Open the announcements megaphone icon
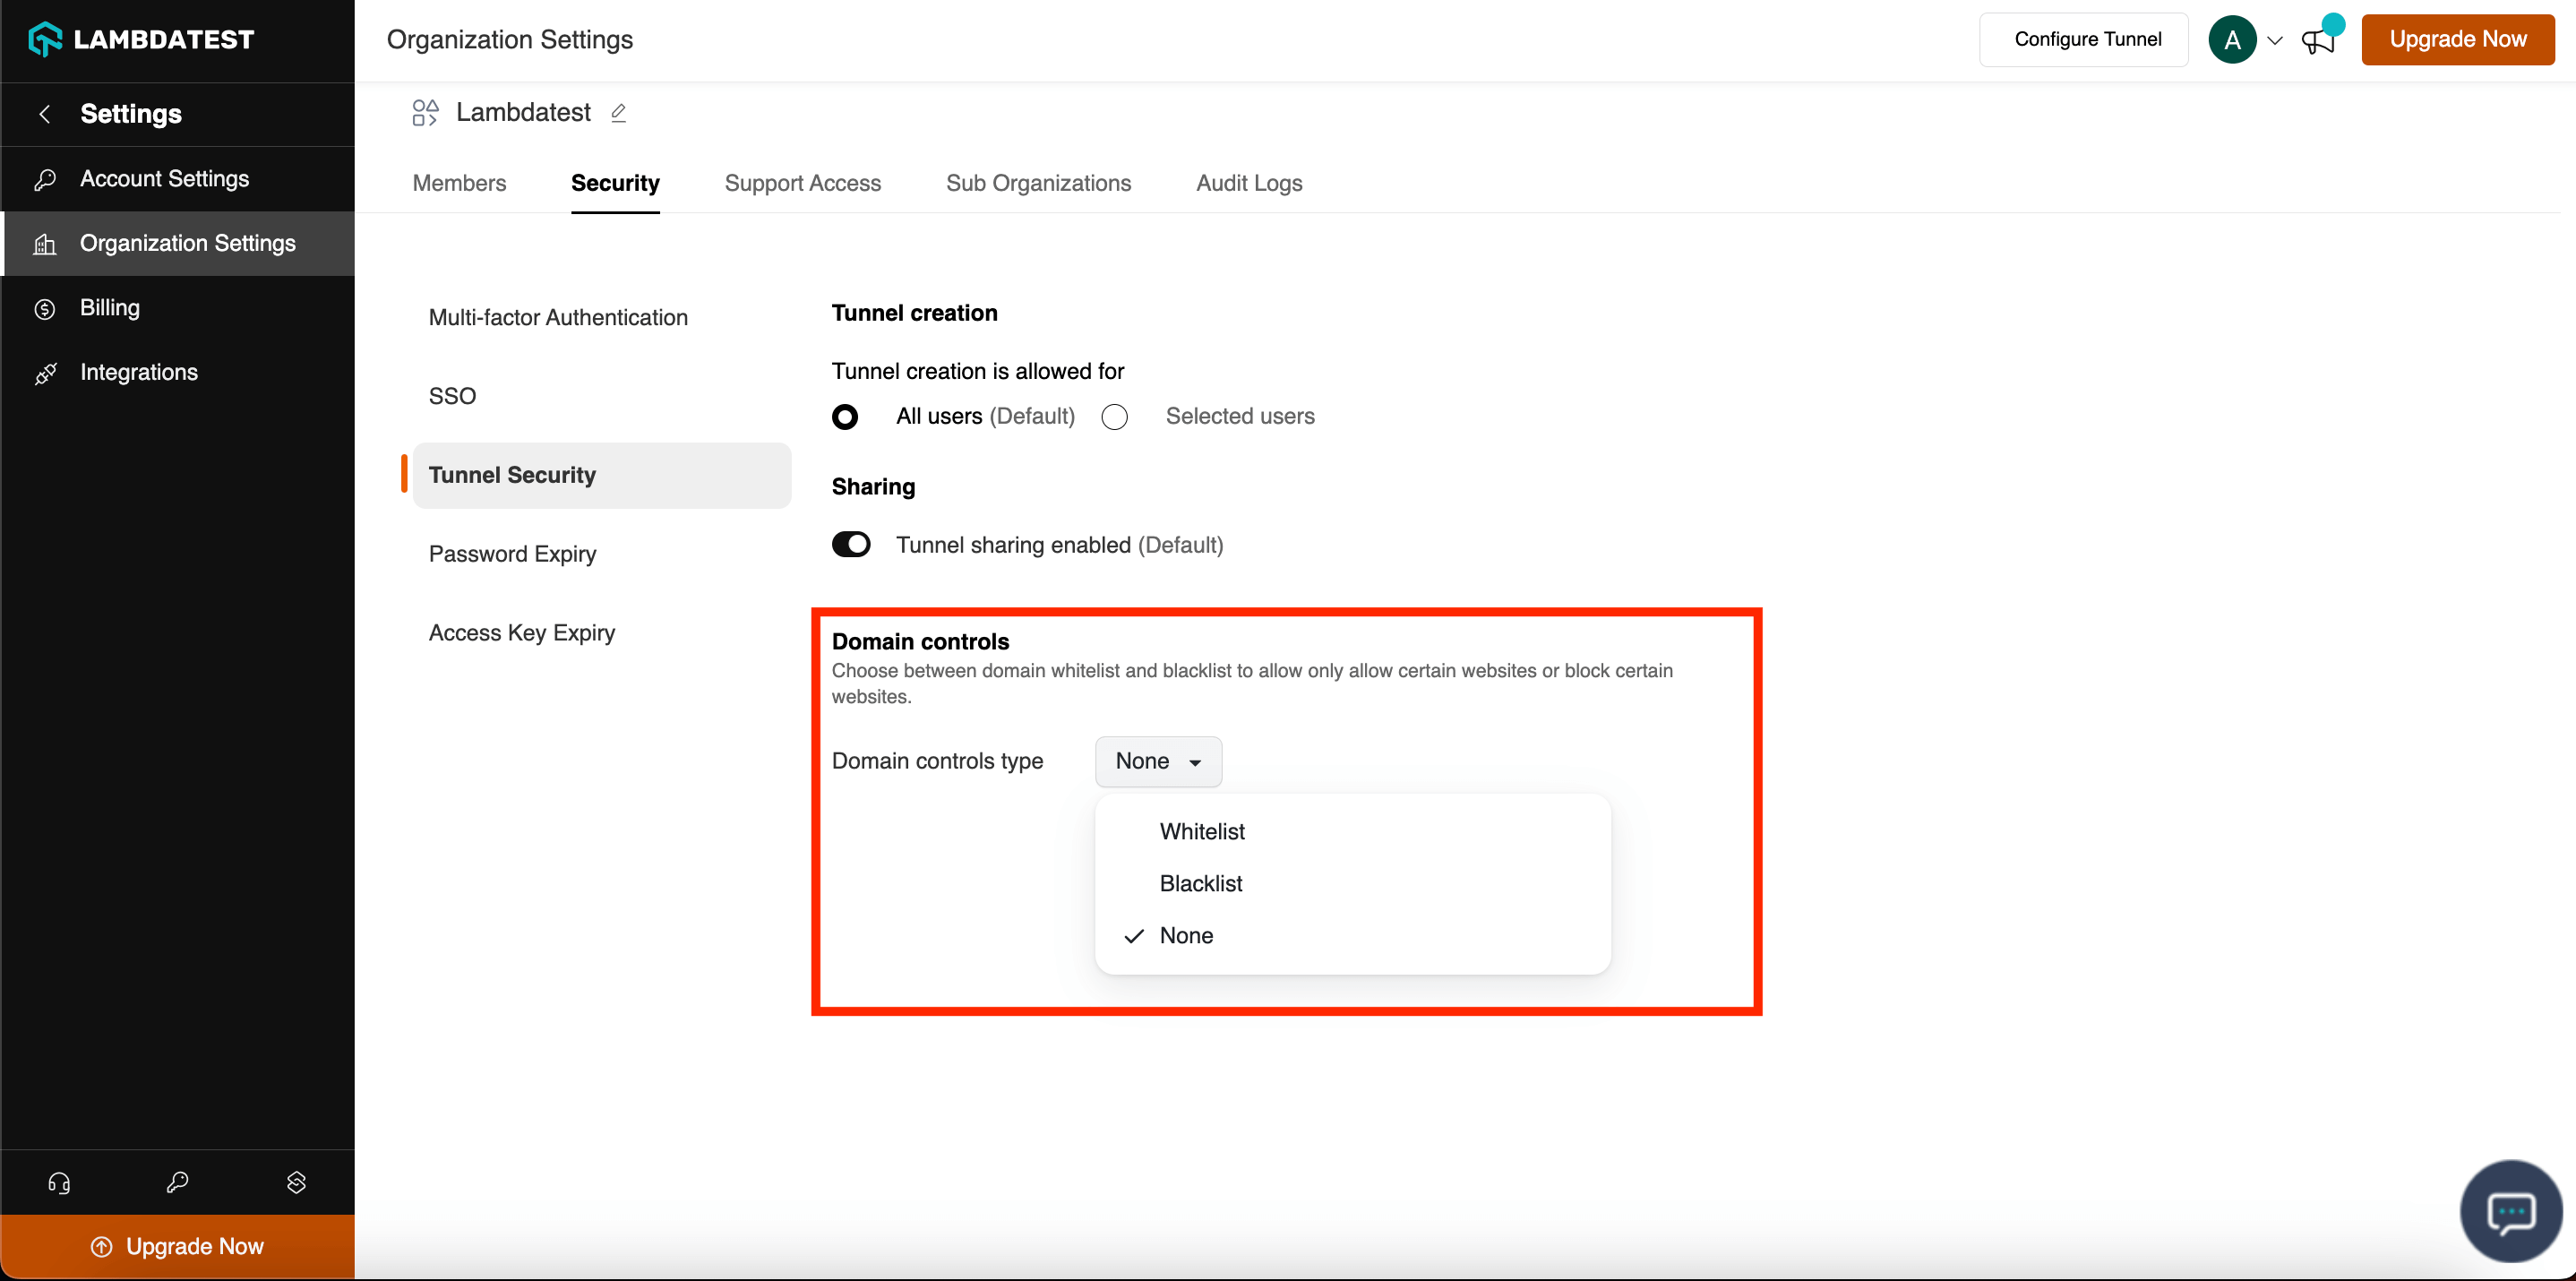 [2317, 41]
